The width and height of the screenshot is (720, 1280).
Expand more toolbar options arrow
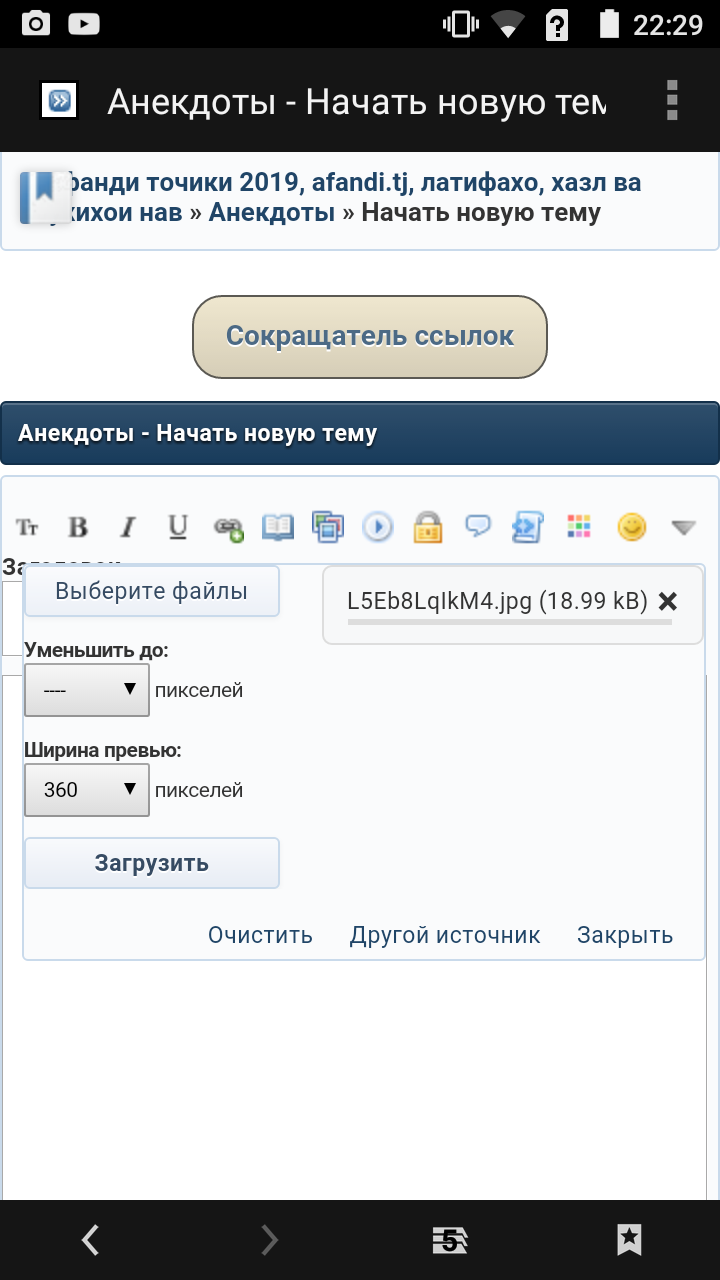click(683, 527)
